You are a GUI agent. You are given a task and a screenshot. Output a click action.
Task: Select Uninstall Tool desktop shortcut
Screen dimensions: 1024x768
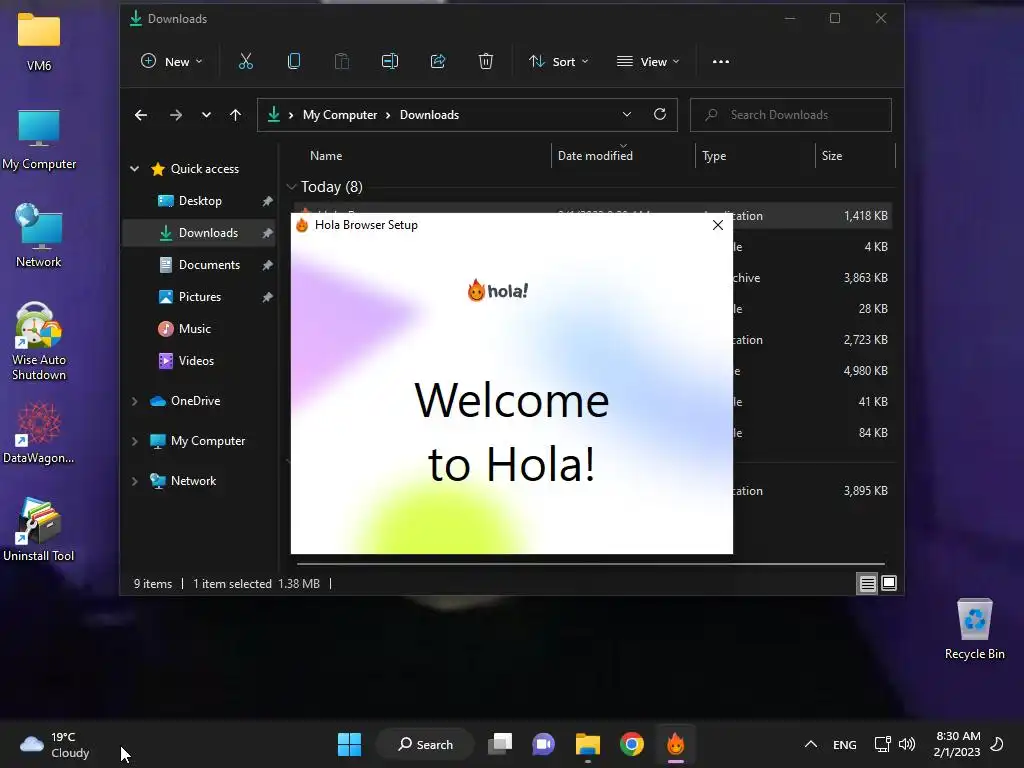click(x=39, y=530)
